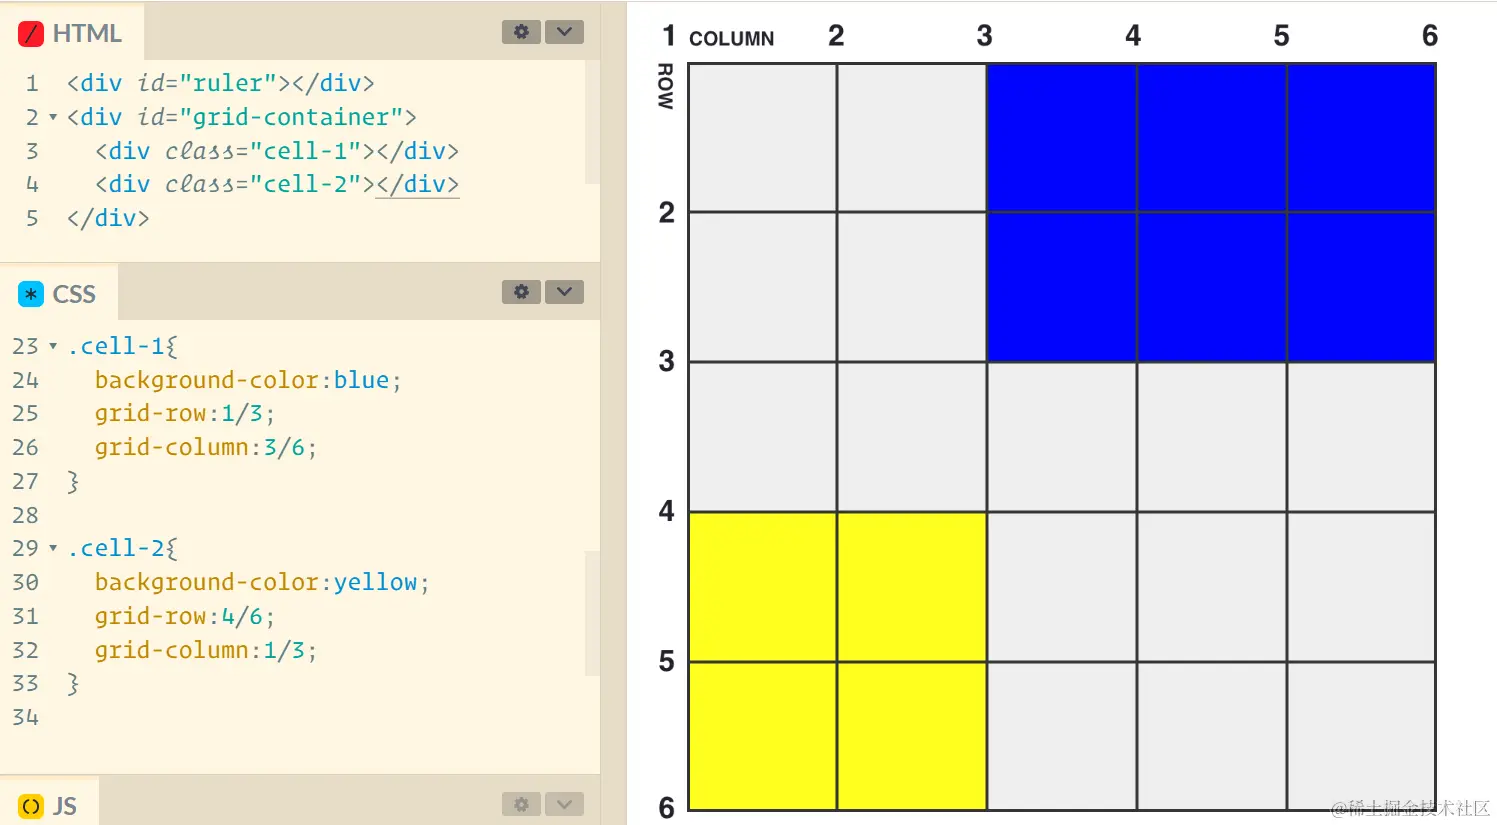Collapse the HTML panel via its chevron
The image size is (1497, 825).
564,31
